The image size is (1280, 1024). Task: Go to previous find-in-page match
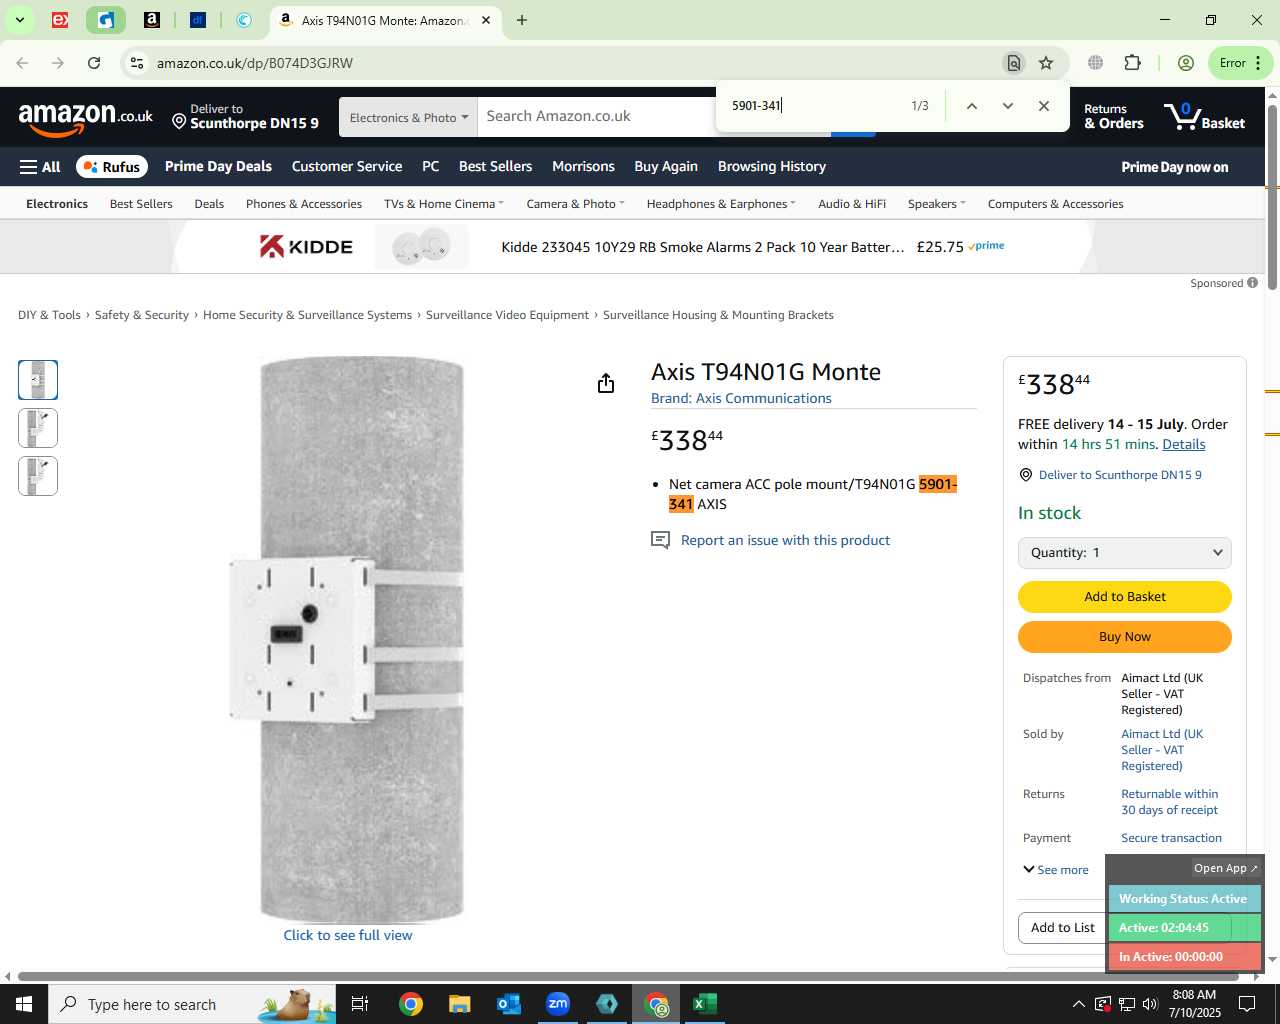(x=971, y=106)
